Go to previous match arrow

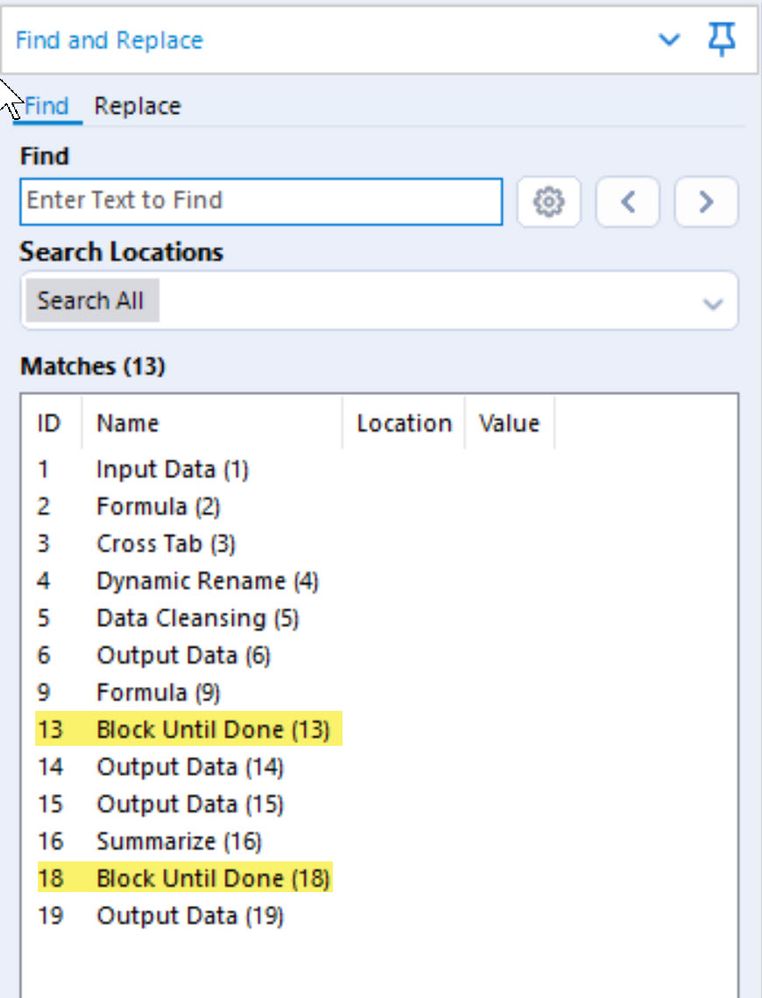point(628,202)
